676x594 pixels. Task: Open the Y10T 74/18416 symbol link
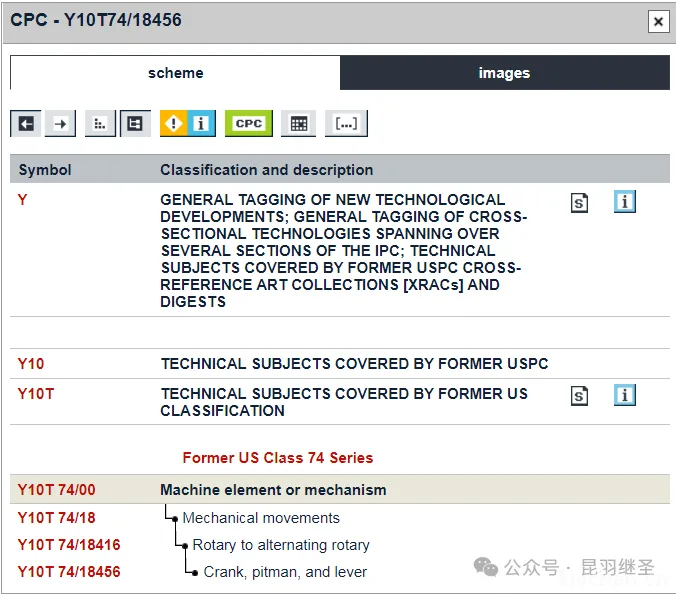pos(69,545)
